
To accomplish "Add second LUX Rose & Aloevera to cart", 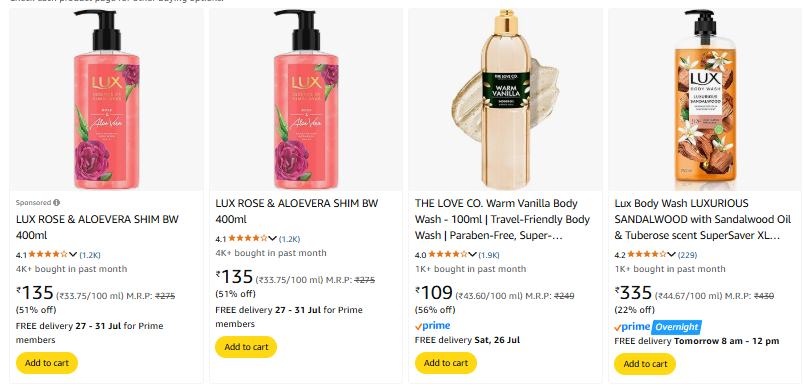I will (246, 347).
